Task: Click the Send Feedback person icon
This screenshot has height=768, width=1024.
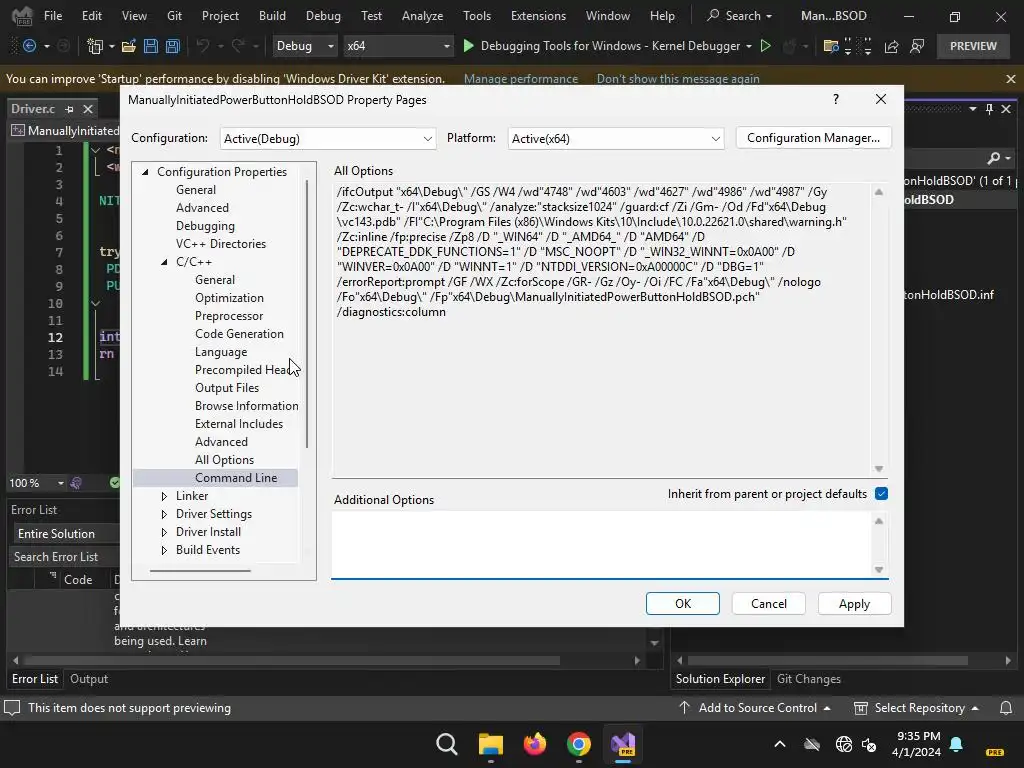Action: [917, 46]
